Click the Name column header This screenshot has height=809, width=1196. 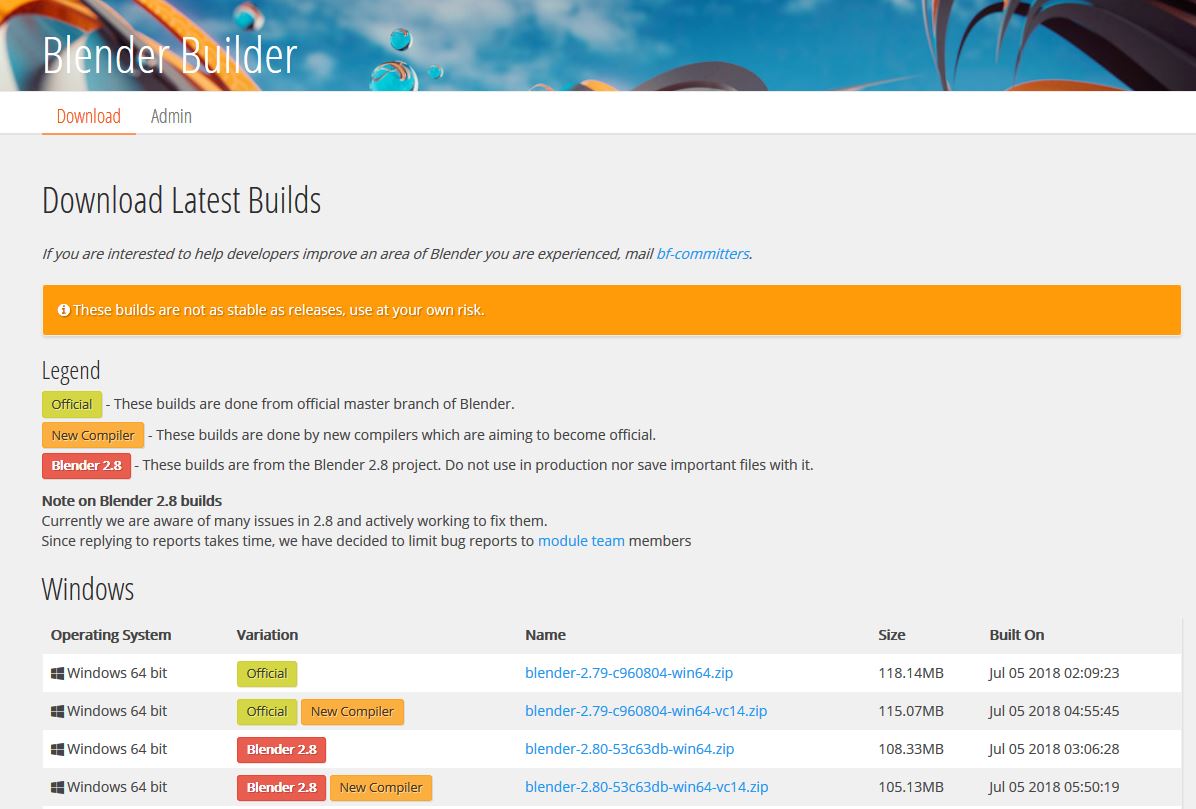pyautogui.click(x=545, y=634)
